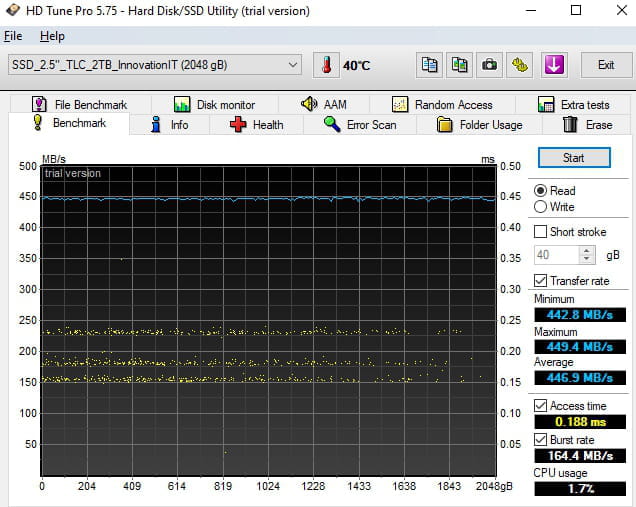The image size is (636, 507).
Task: Click the Average value 446.9 MB/s
Action: click(x=580, y=378)
